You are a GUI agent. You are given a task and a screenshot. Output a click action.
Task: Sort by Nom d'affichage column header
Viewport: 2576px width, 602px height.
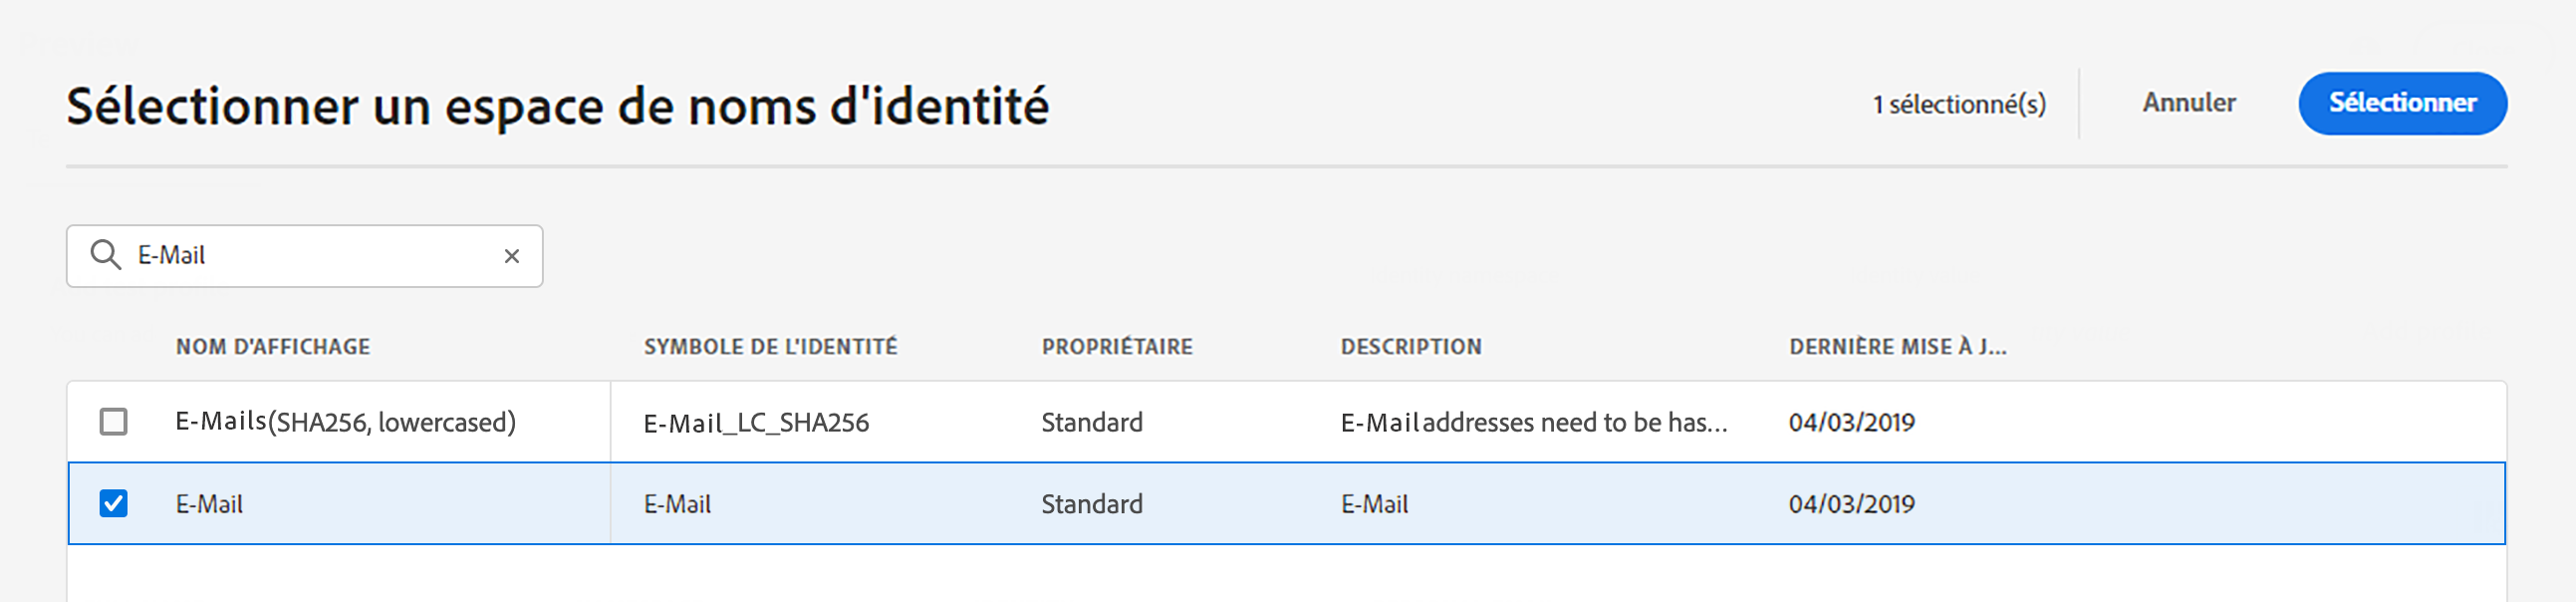(x=273, y=347)
